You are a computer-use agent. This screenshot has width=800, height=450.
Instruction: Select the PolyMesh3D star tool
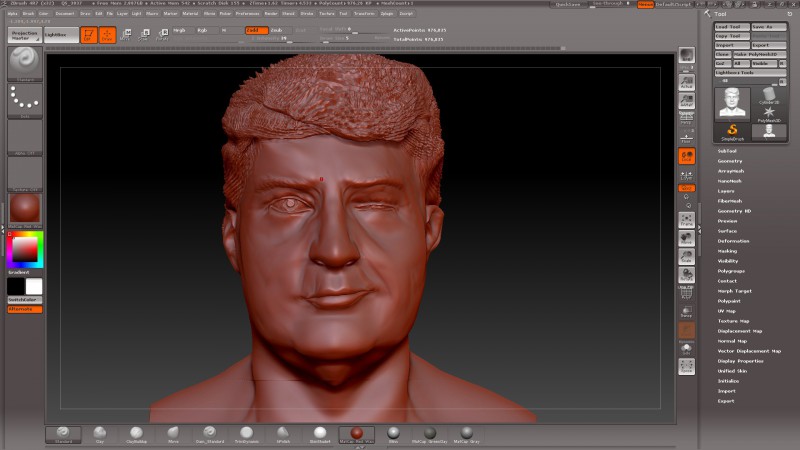point(769,114)
